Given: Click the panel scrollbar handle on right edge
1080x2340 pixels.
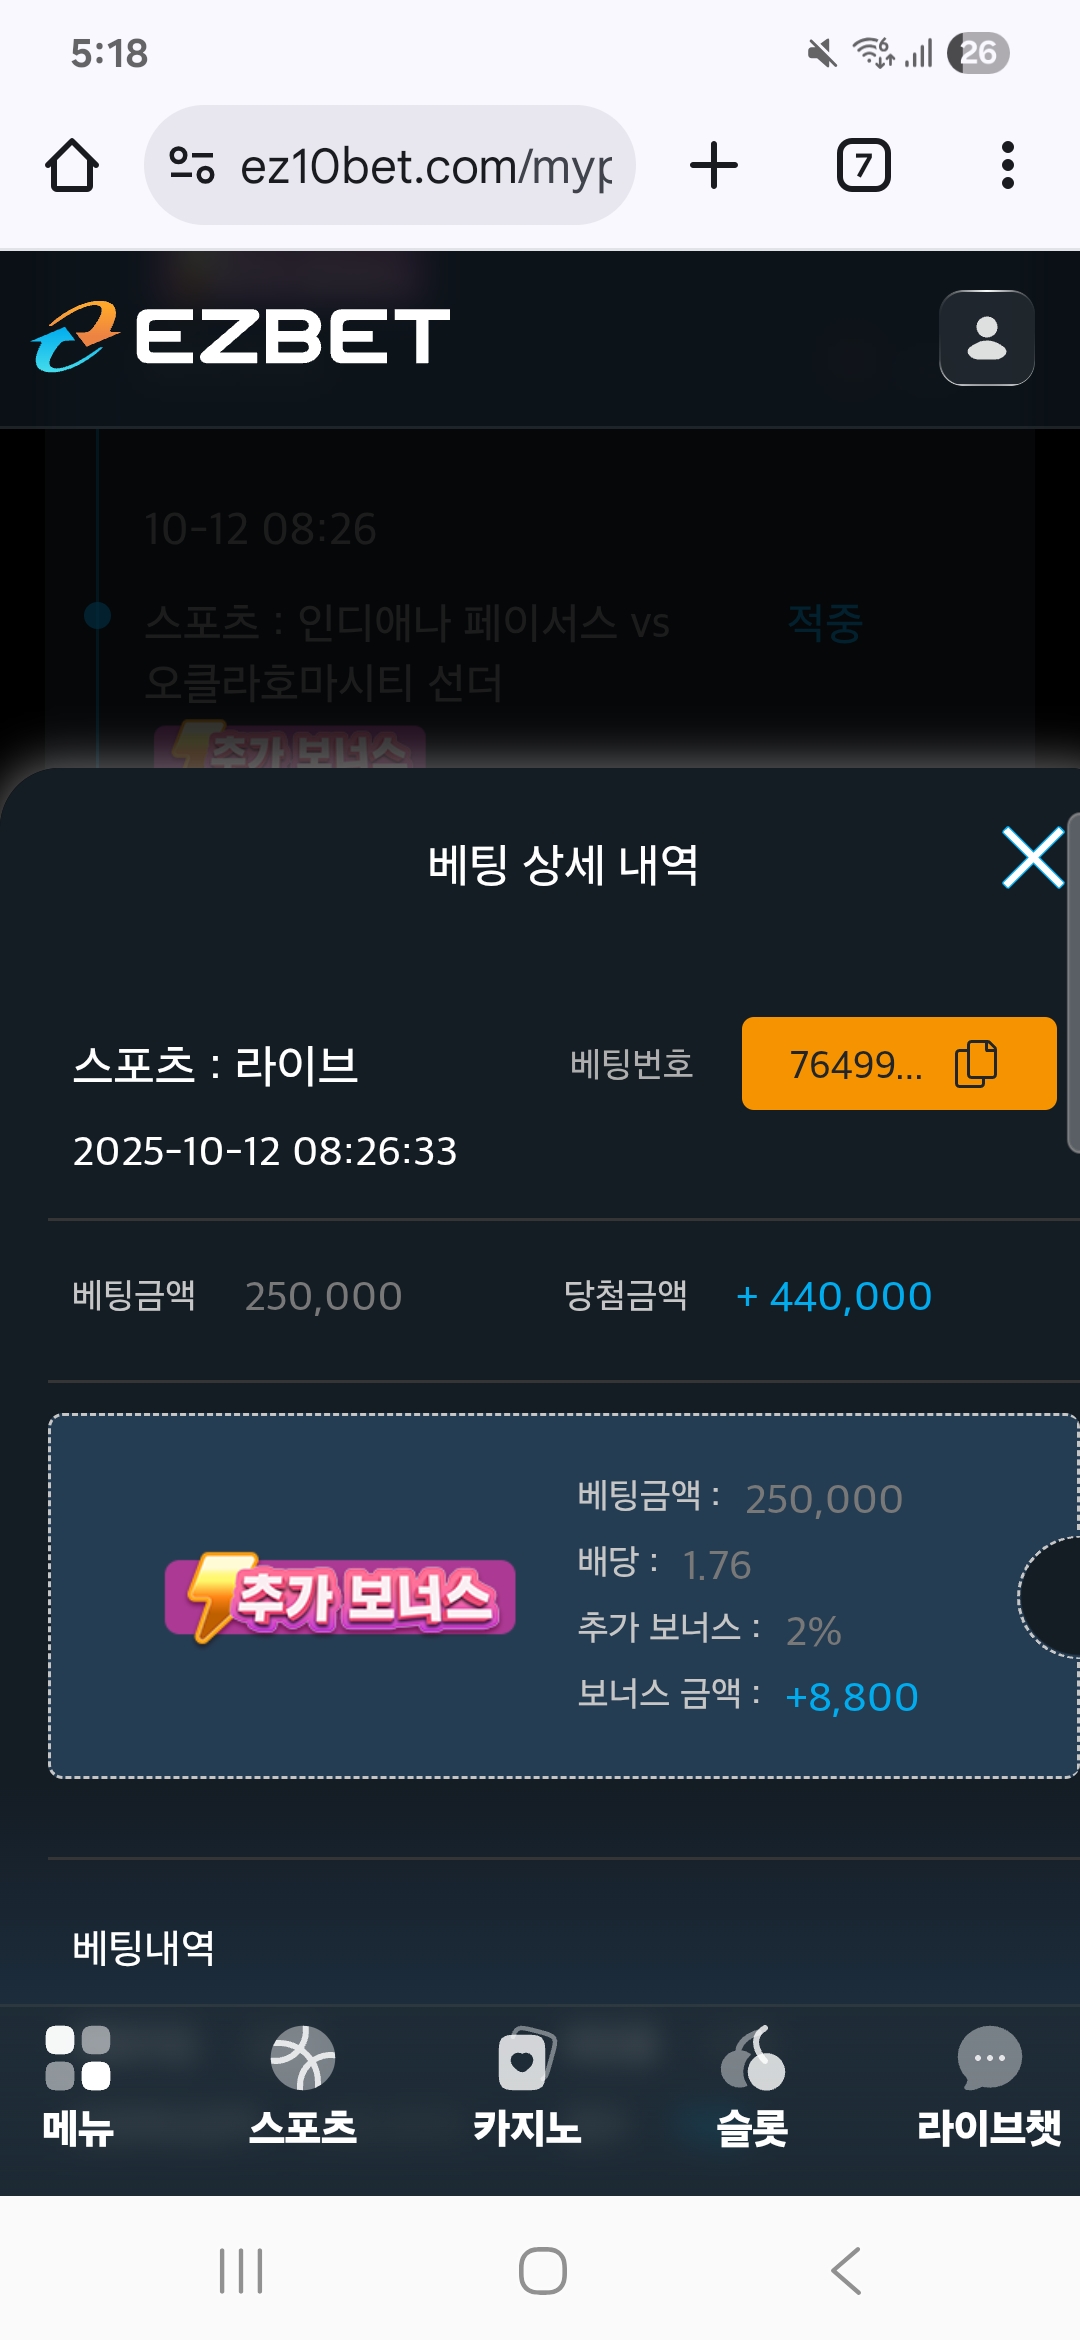Looking at the screenshot, I should point(1073,983).
